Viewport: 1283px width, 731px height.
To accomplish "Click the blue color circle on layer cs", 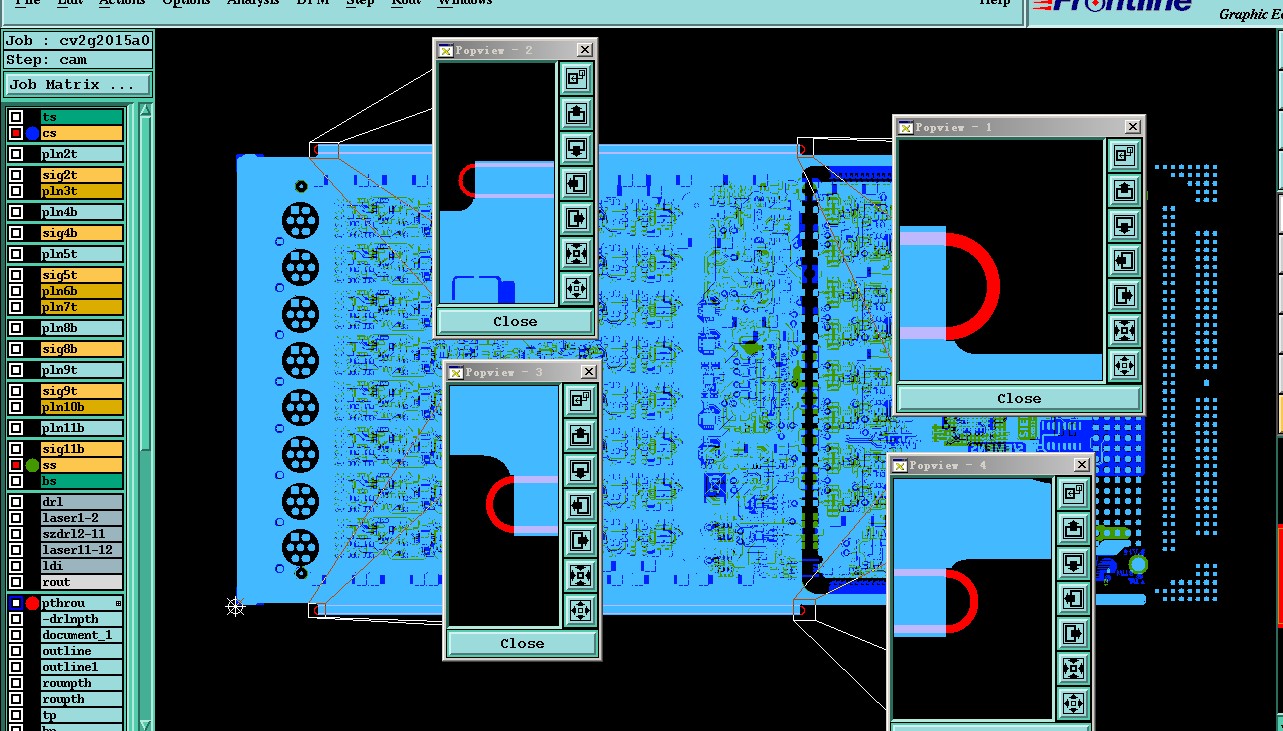I will [32, 133].
